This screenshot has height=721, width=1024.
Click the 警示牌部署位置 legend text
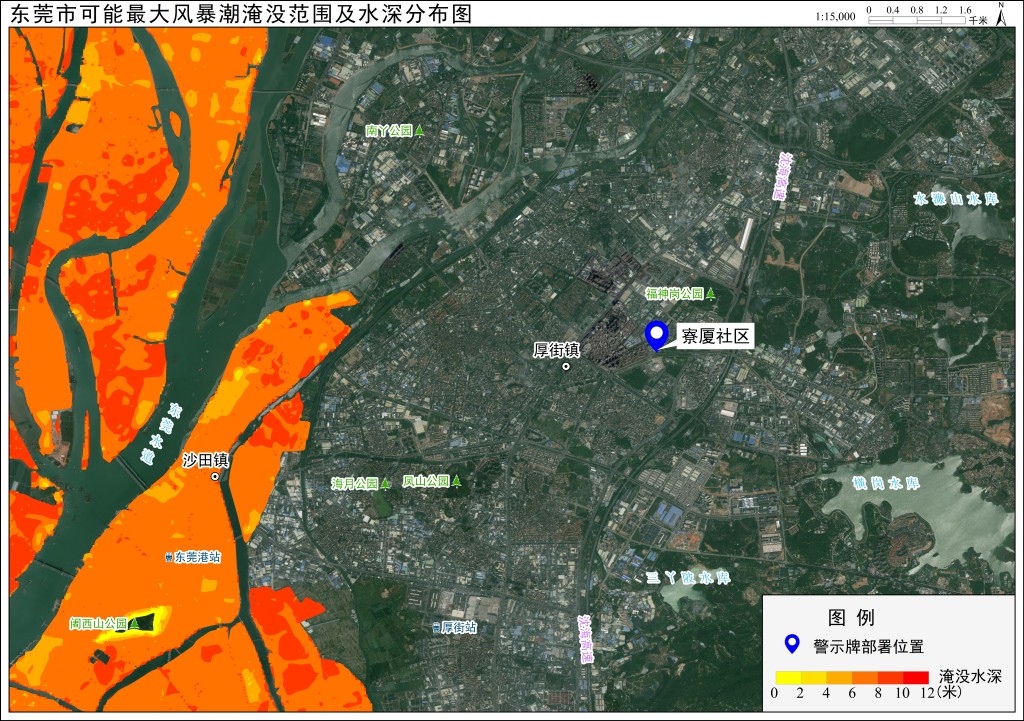pyautogui.click(x=869, y=647)
